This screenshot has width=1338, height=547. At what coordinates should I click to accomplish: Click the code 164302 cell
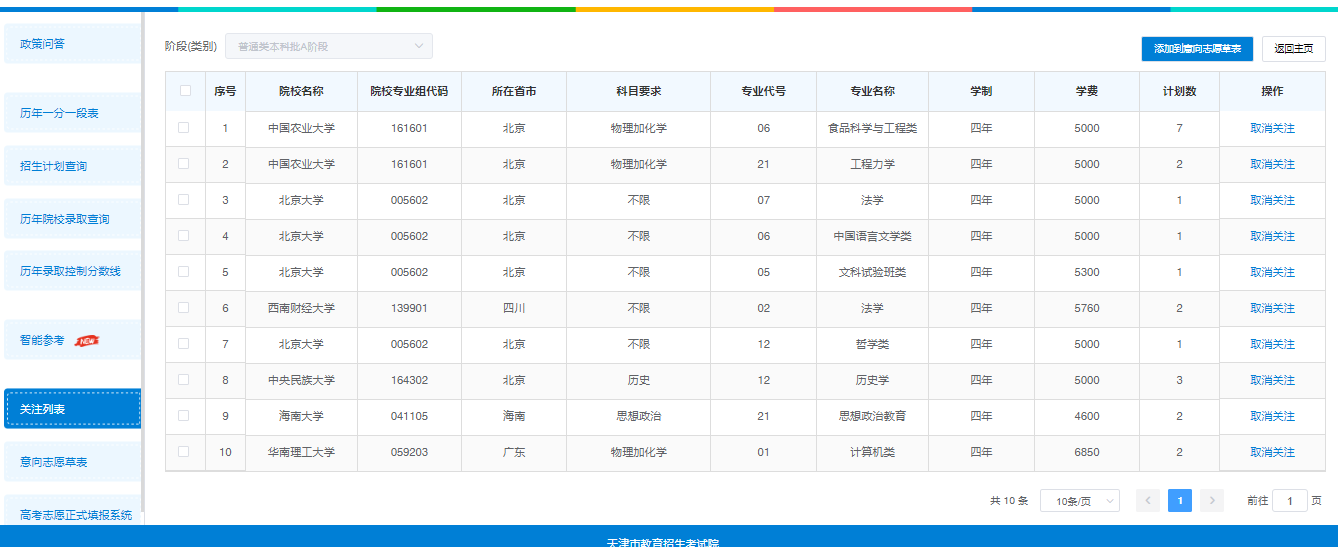[409, 380]
